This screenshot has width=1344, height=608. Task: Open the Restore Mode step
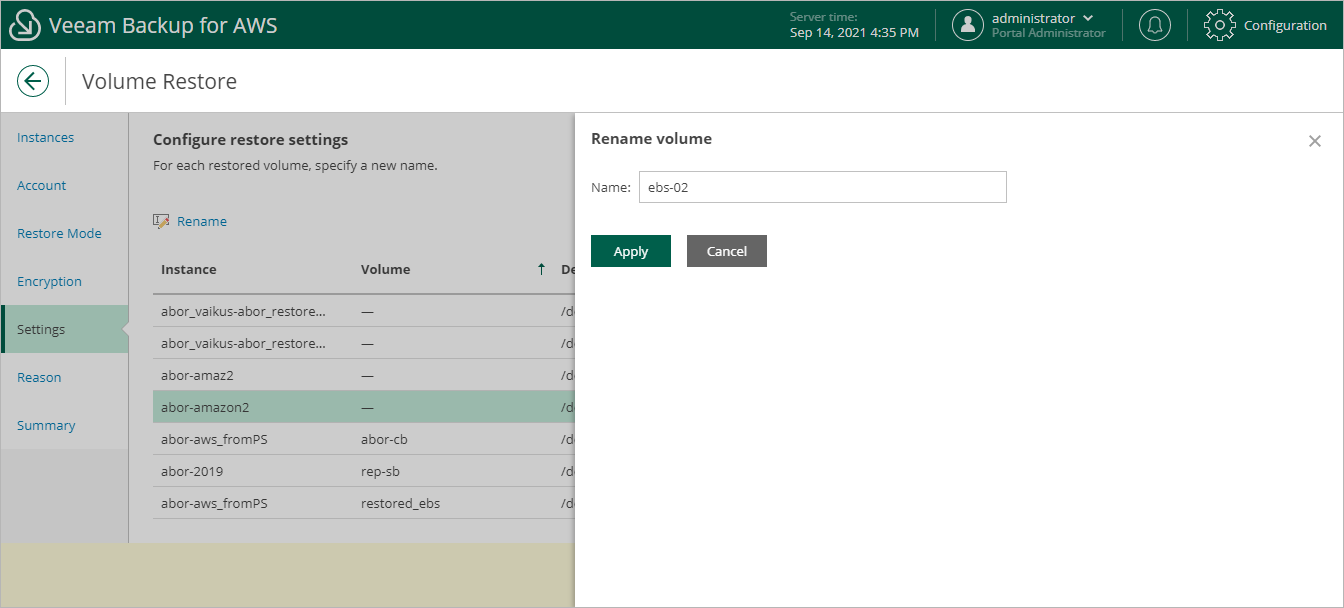59,233
